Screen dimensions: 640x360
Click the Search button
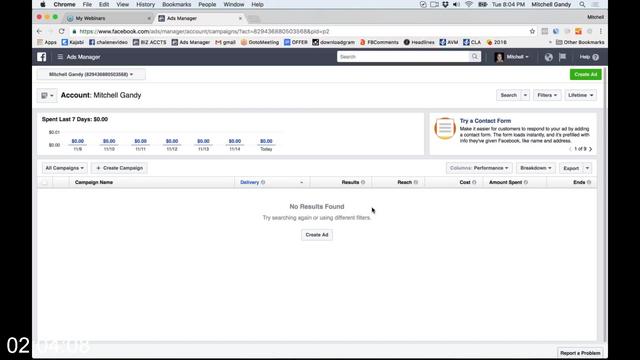[509, 95]
